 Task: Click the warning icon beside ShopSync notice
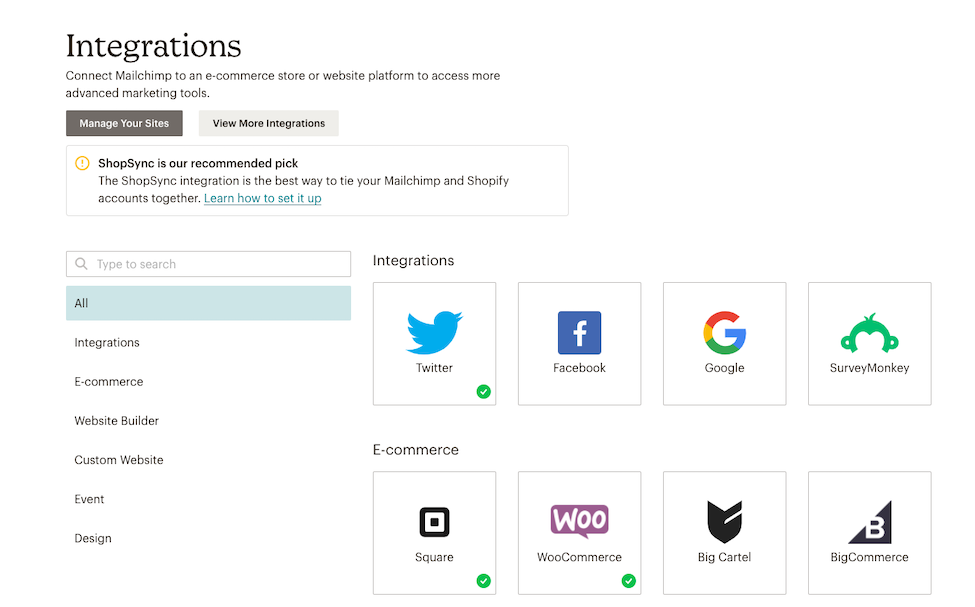pos(81,162)
